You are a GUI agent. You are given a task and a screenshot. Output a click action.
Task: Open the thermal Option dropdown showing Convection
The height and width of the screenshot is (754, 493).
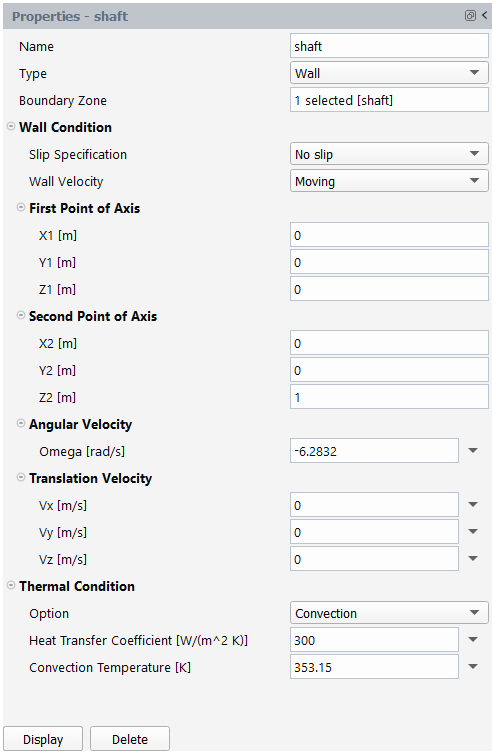[389, 613]
